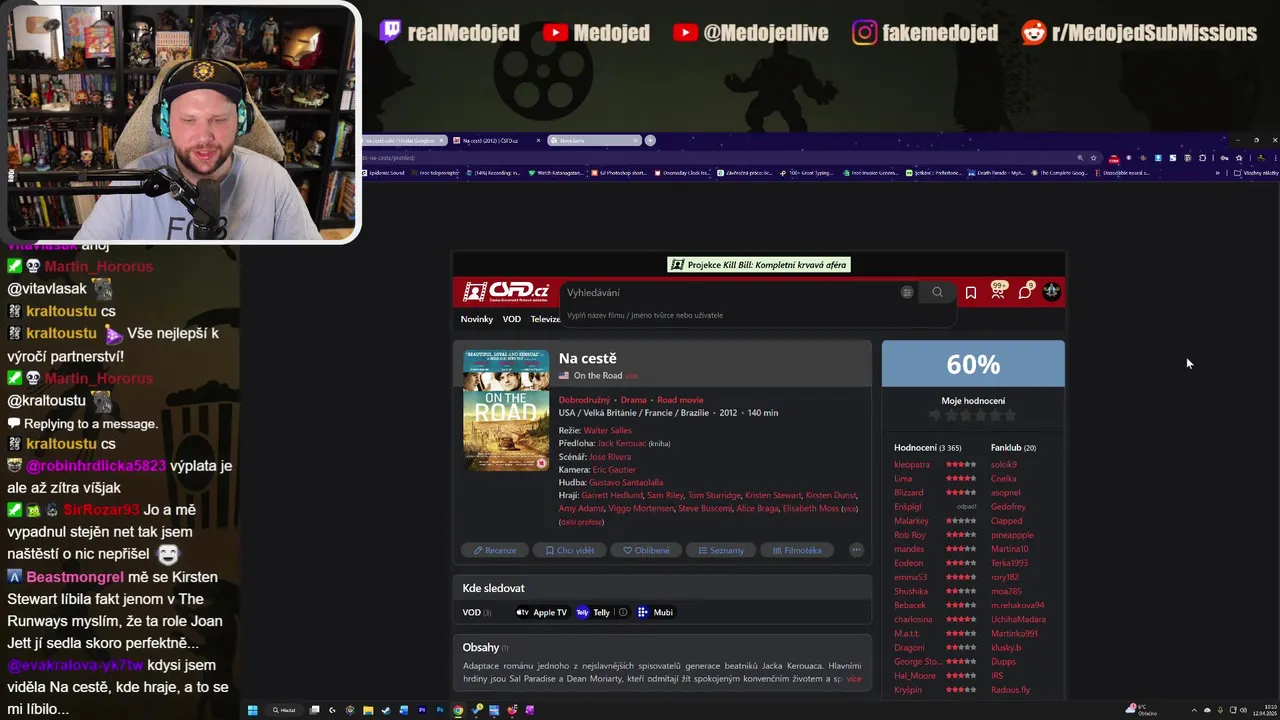
Task: Expand cast list with více link
Action: [850, 509]
